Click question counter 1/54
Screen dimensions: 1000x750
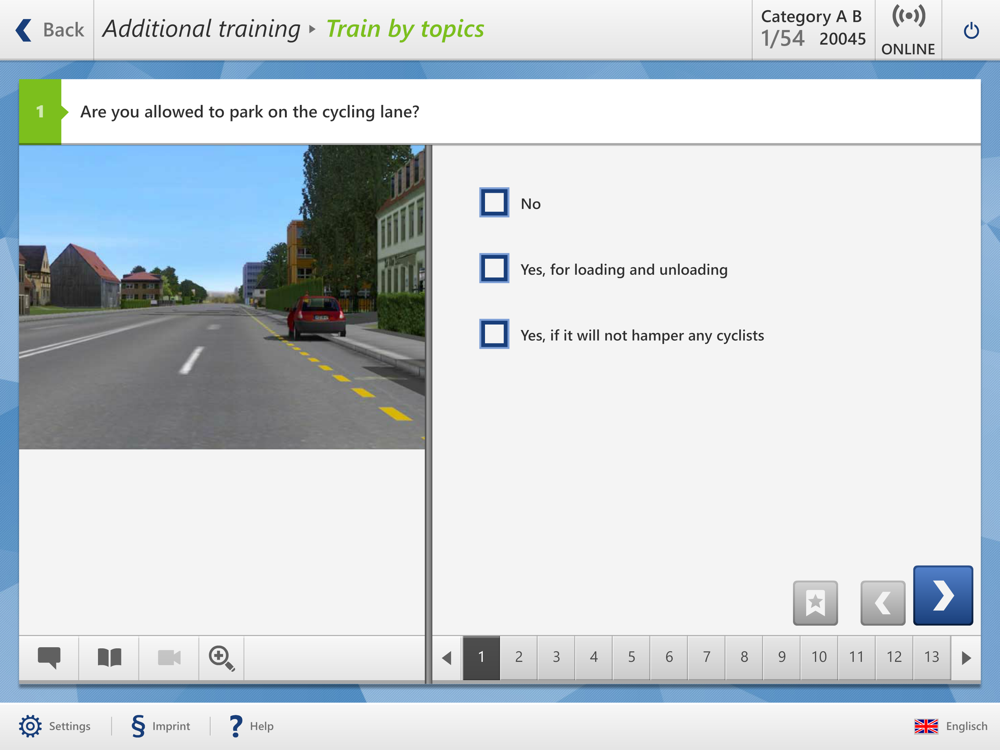click(783, 38)
